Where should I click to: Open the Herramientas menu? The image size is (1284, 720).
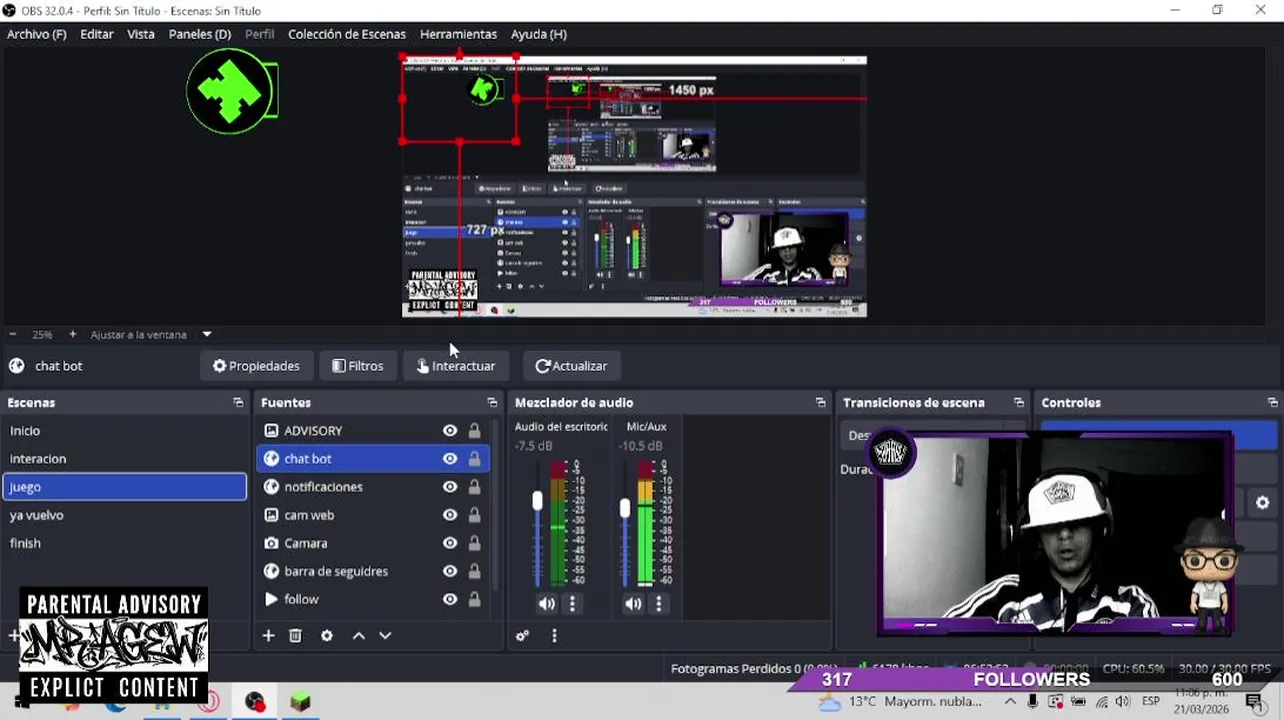pos(458,34)
